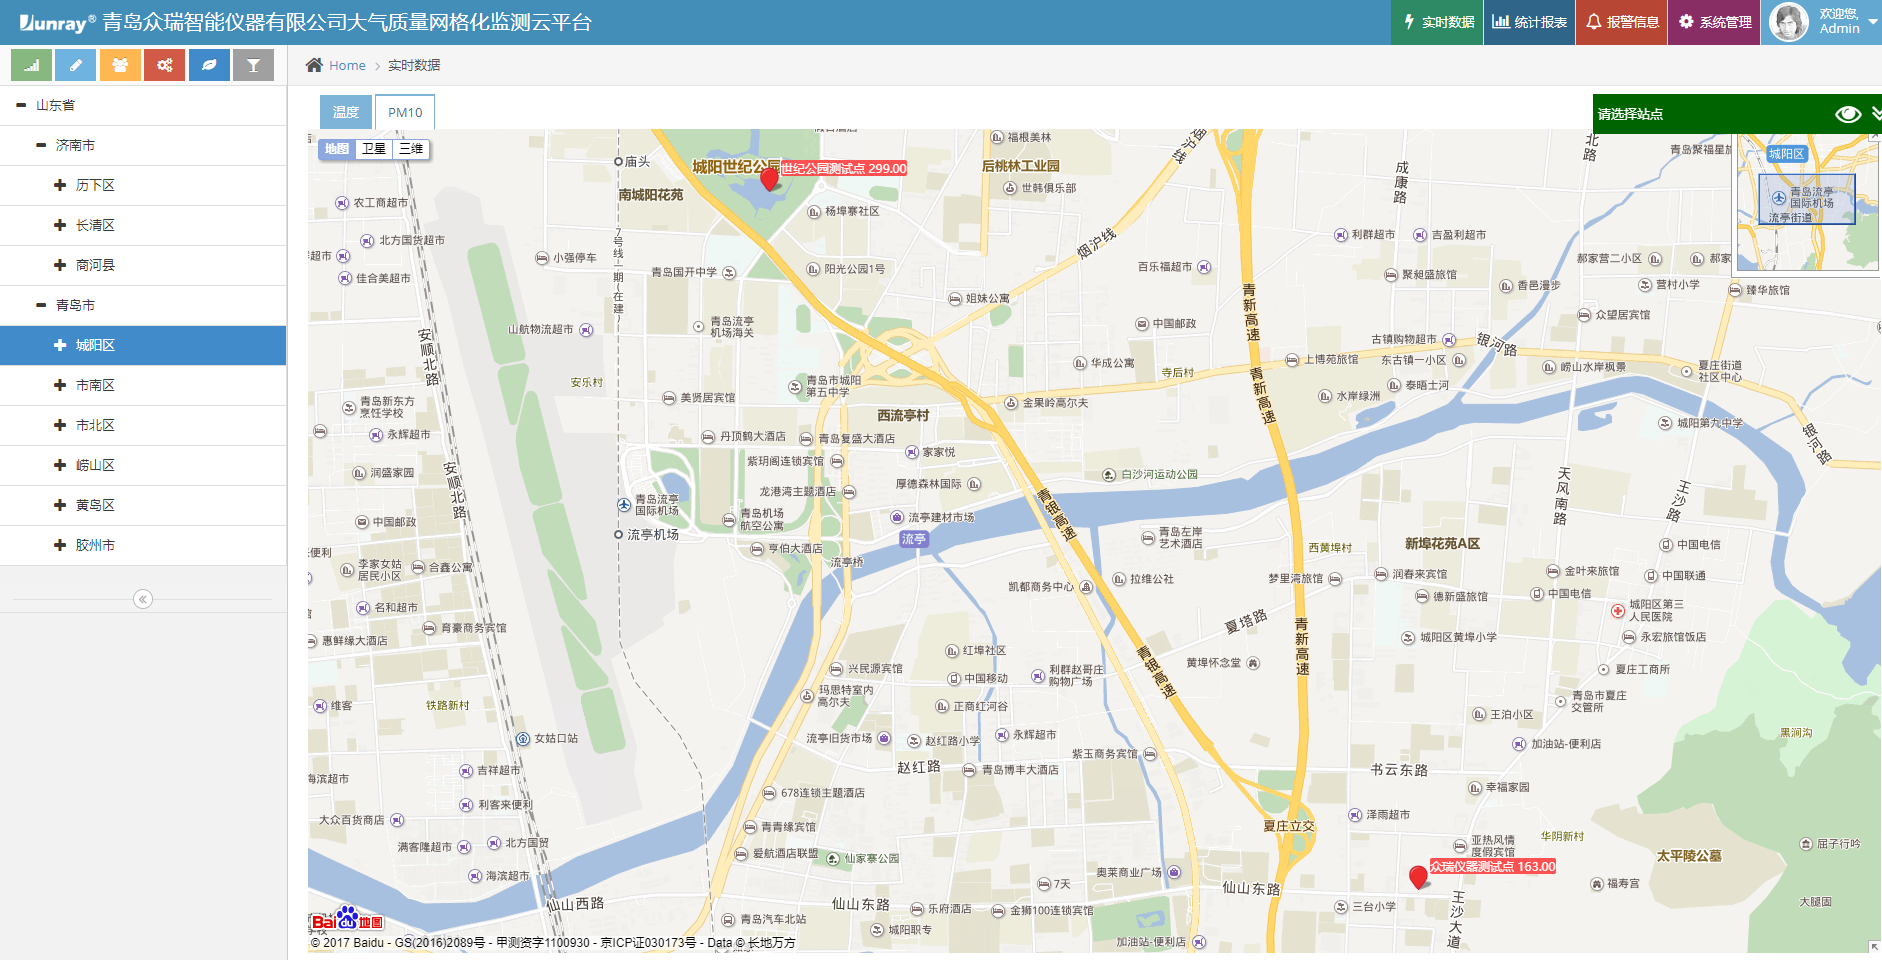Open the 实时数据 top menu
Viewport: 1882px width, 960px height.
point(1437,22)
